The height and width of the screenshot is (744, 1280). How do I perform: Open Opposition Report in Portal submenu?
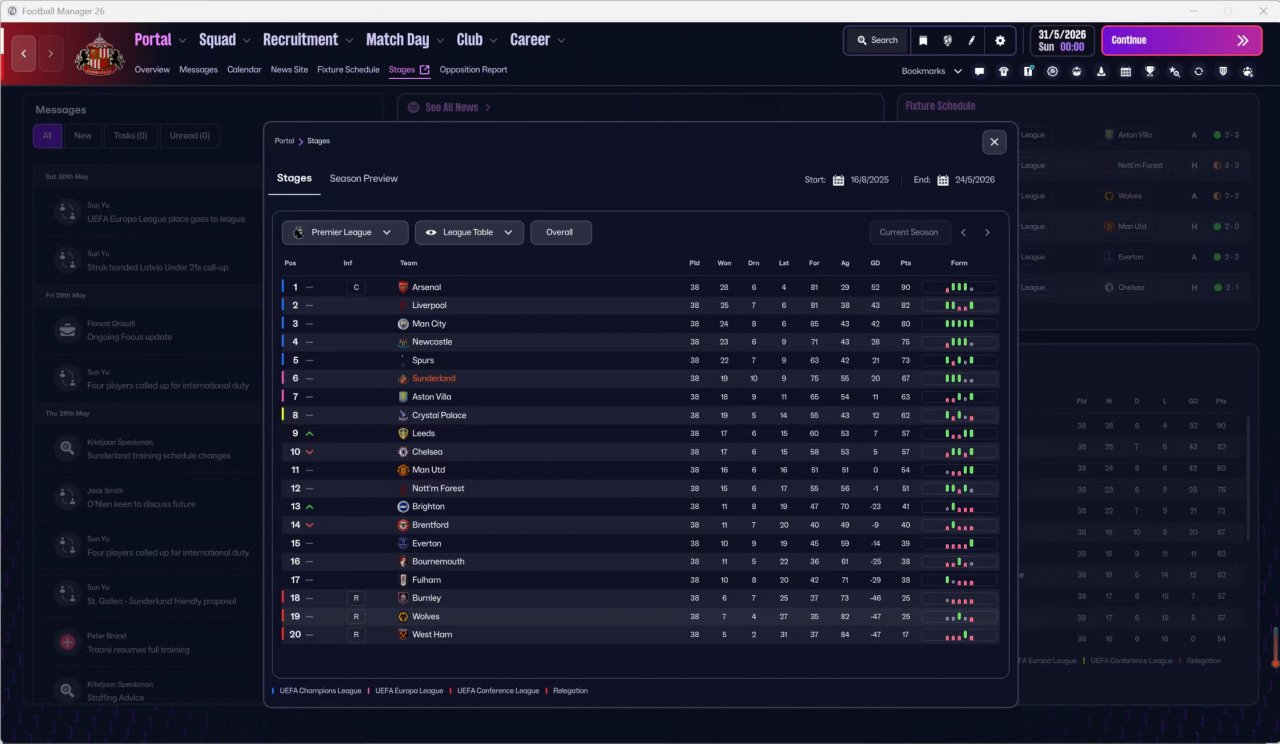(473, 70)
